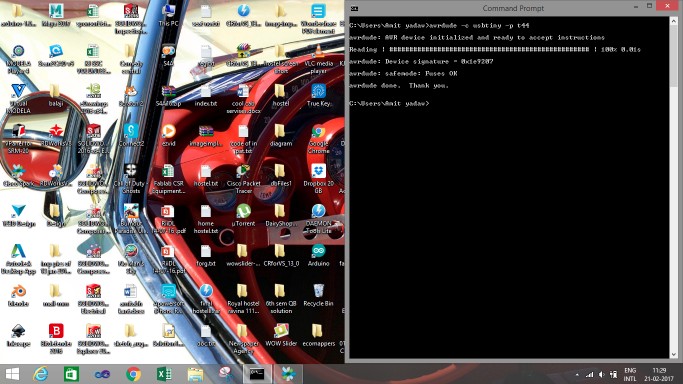Open the Windows Start button
683x384 pixels.
12,374
